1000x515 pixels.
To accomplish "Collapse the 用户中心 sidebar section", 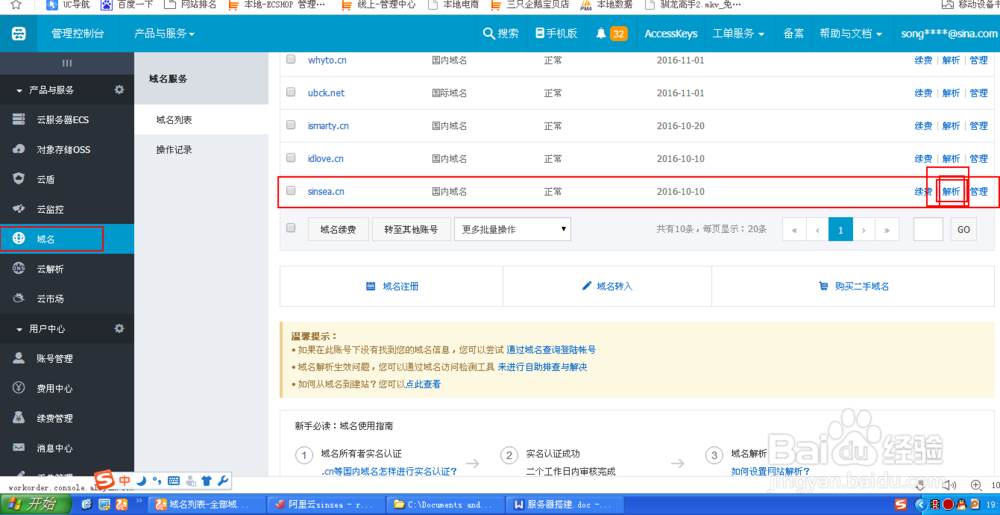I will pos(19,329).
